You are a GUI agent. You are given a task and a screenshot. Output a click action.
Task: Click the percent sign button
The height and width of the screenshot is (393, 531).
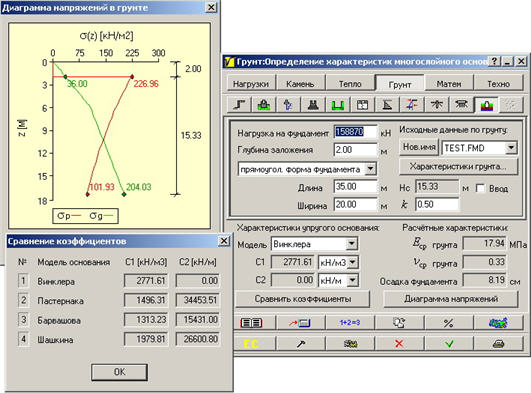point(449,323)
